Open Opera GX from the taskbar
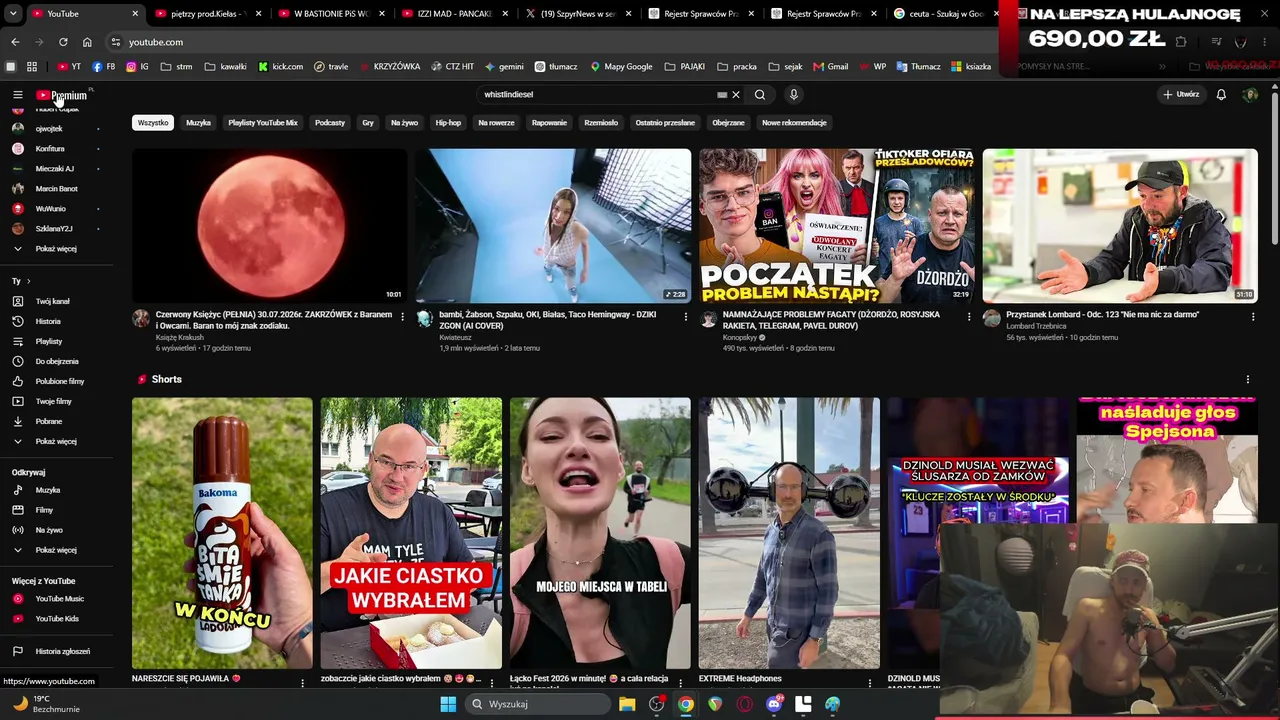Screen dimensions: 1280x720 tap(745, 704)
